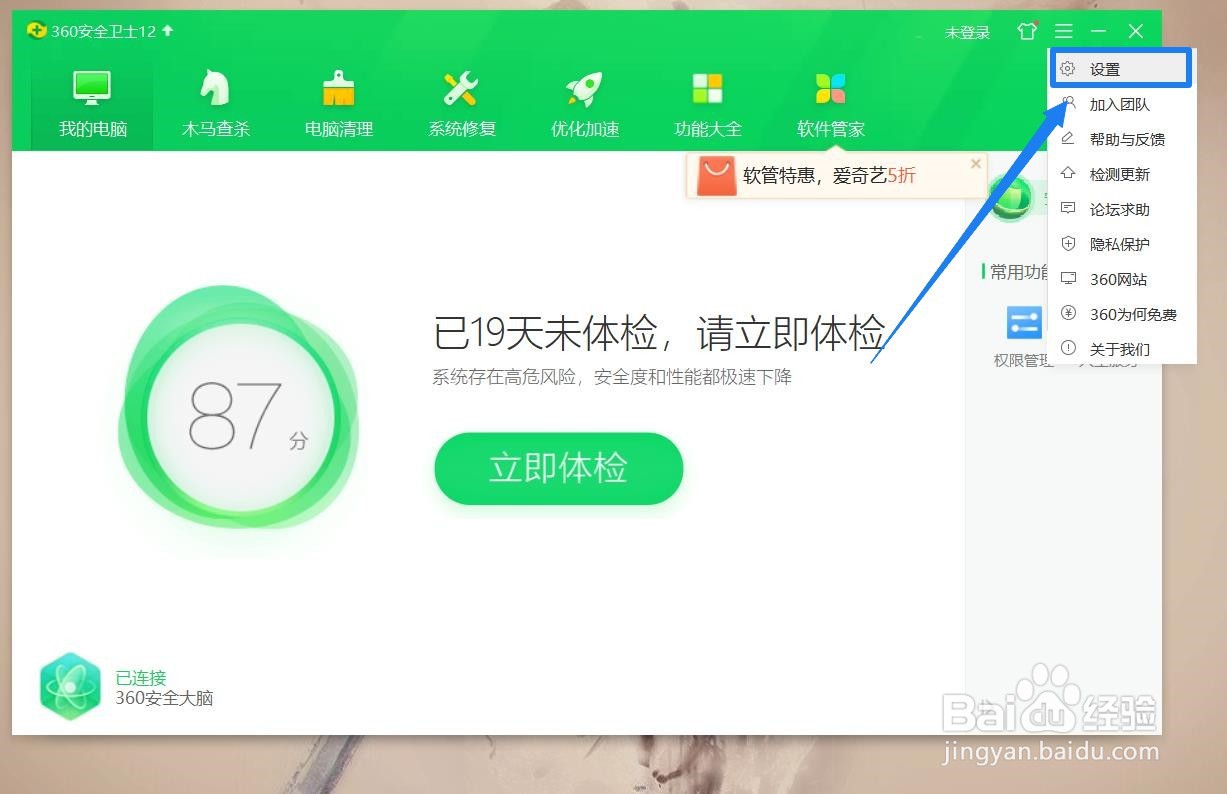The height and width of the screenshot is (794, 1227).
Task: Toggle the hamburger main menu icon
Action: [1063, 32]
